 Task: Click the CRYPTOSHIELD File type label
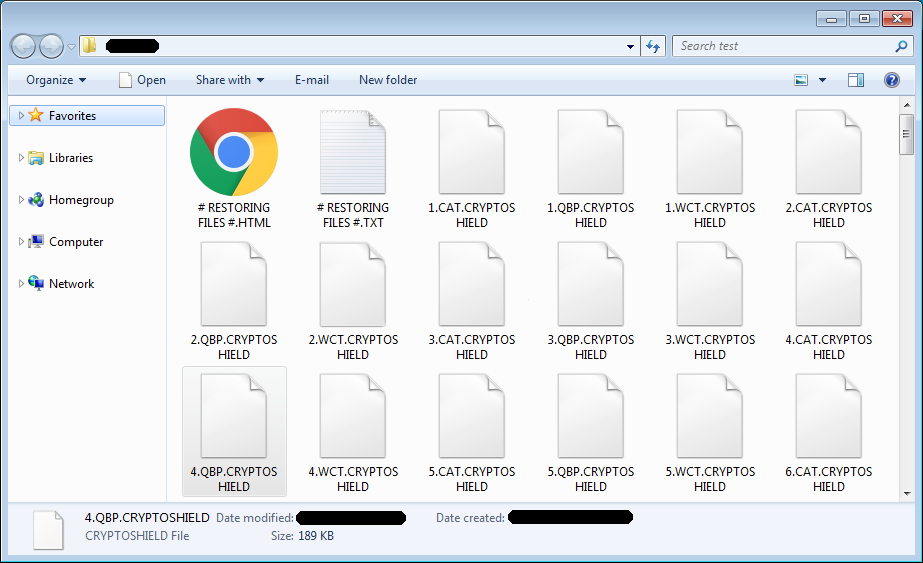(137, 536)
